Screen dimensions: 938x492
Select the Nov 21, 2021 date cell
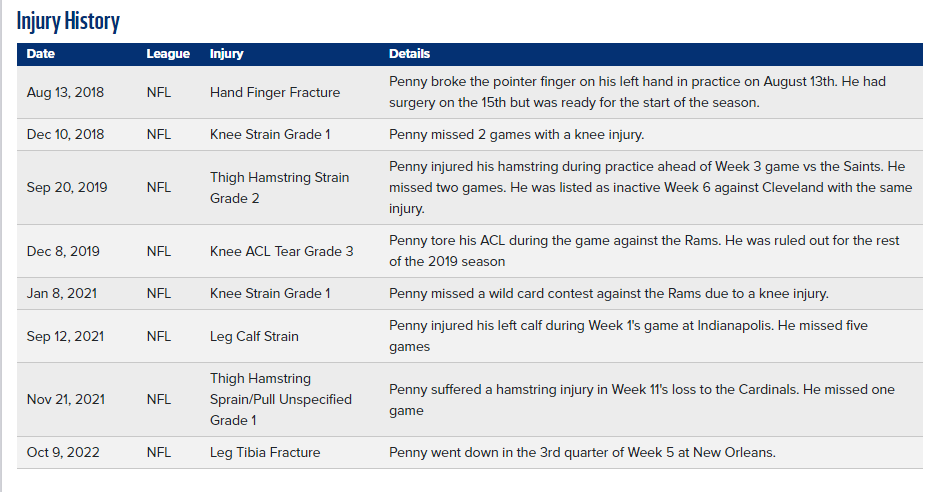coord(66,399)
